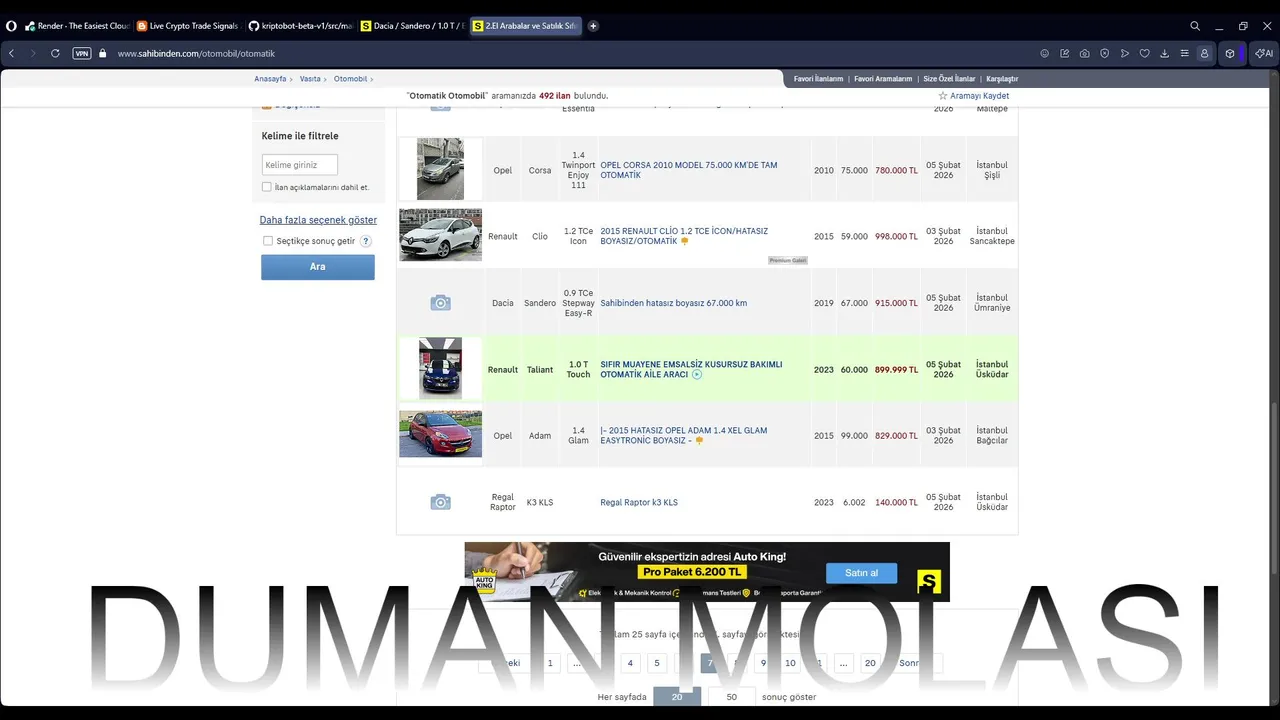Open the extensions cube icon
The height and width of the screenshot is (720, 1280).
tap(1230, 53)
